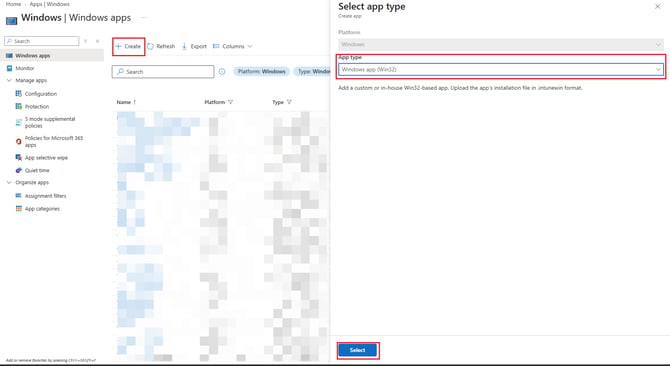Open Assignment filters
The image size is (670, 366).
coord(45,196)
